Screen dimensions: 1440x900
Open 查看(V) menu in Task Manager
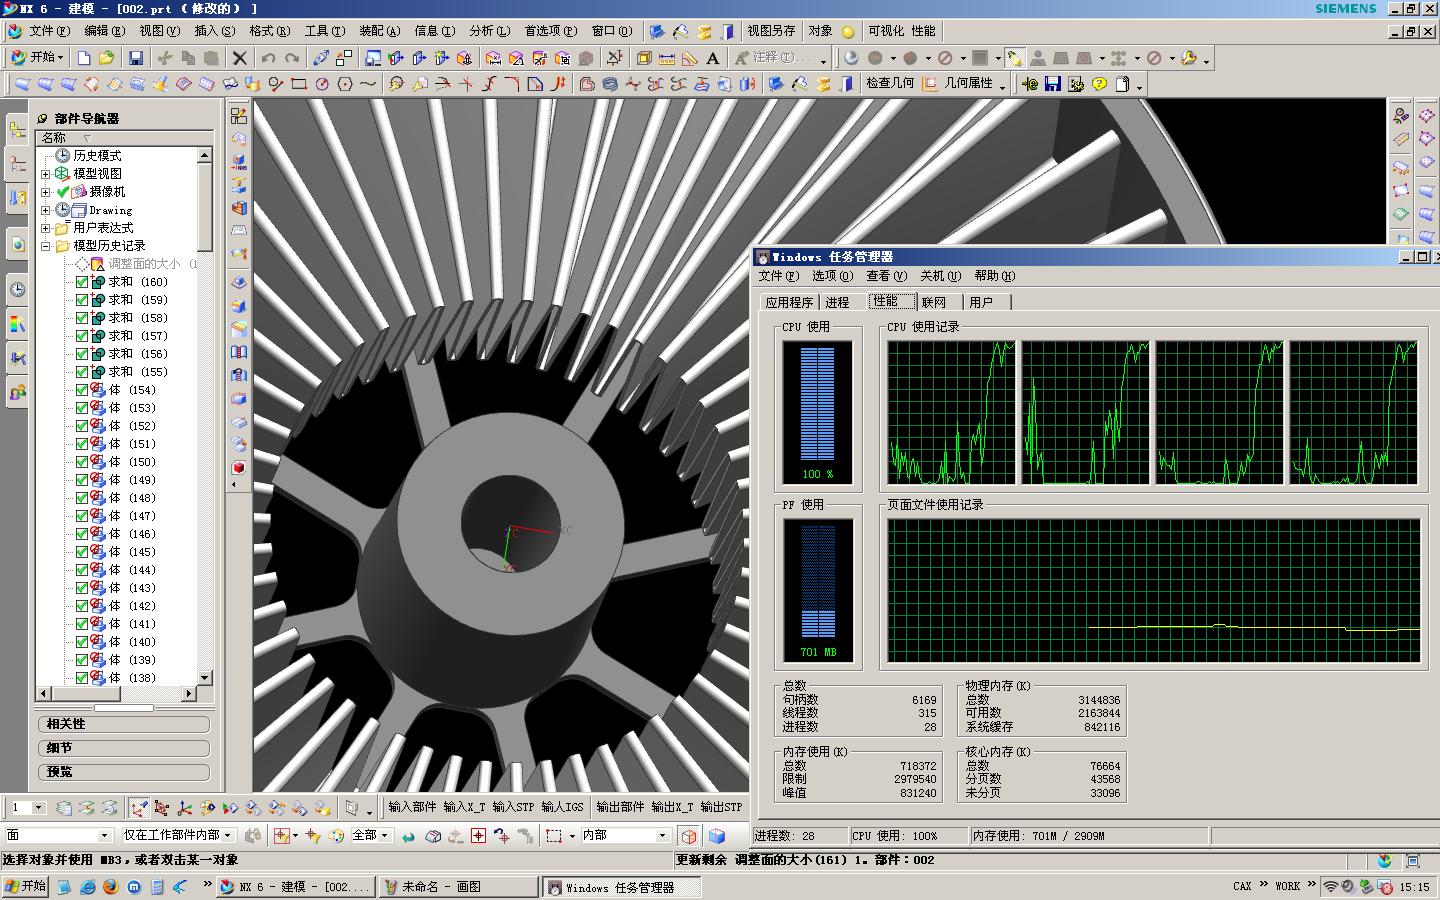click(x=886, y=276)
